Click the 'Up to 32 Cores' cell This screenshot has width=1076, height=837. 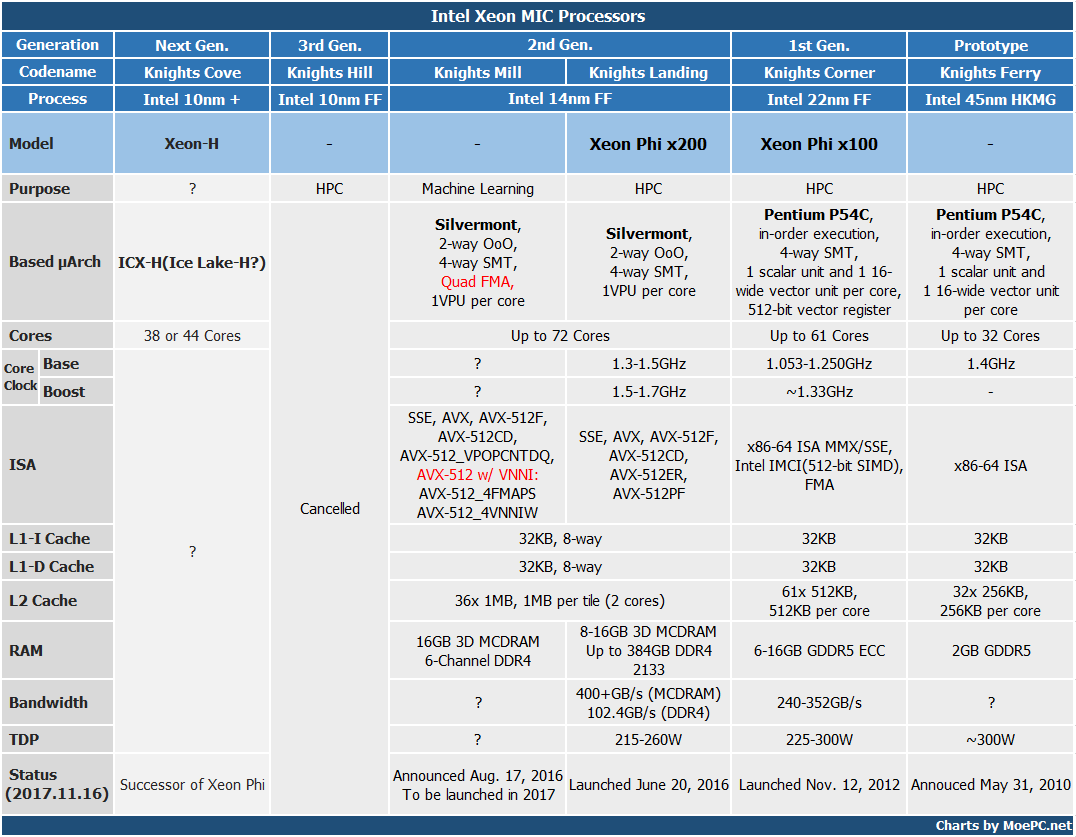point(990,335)
